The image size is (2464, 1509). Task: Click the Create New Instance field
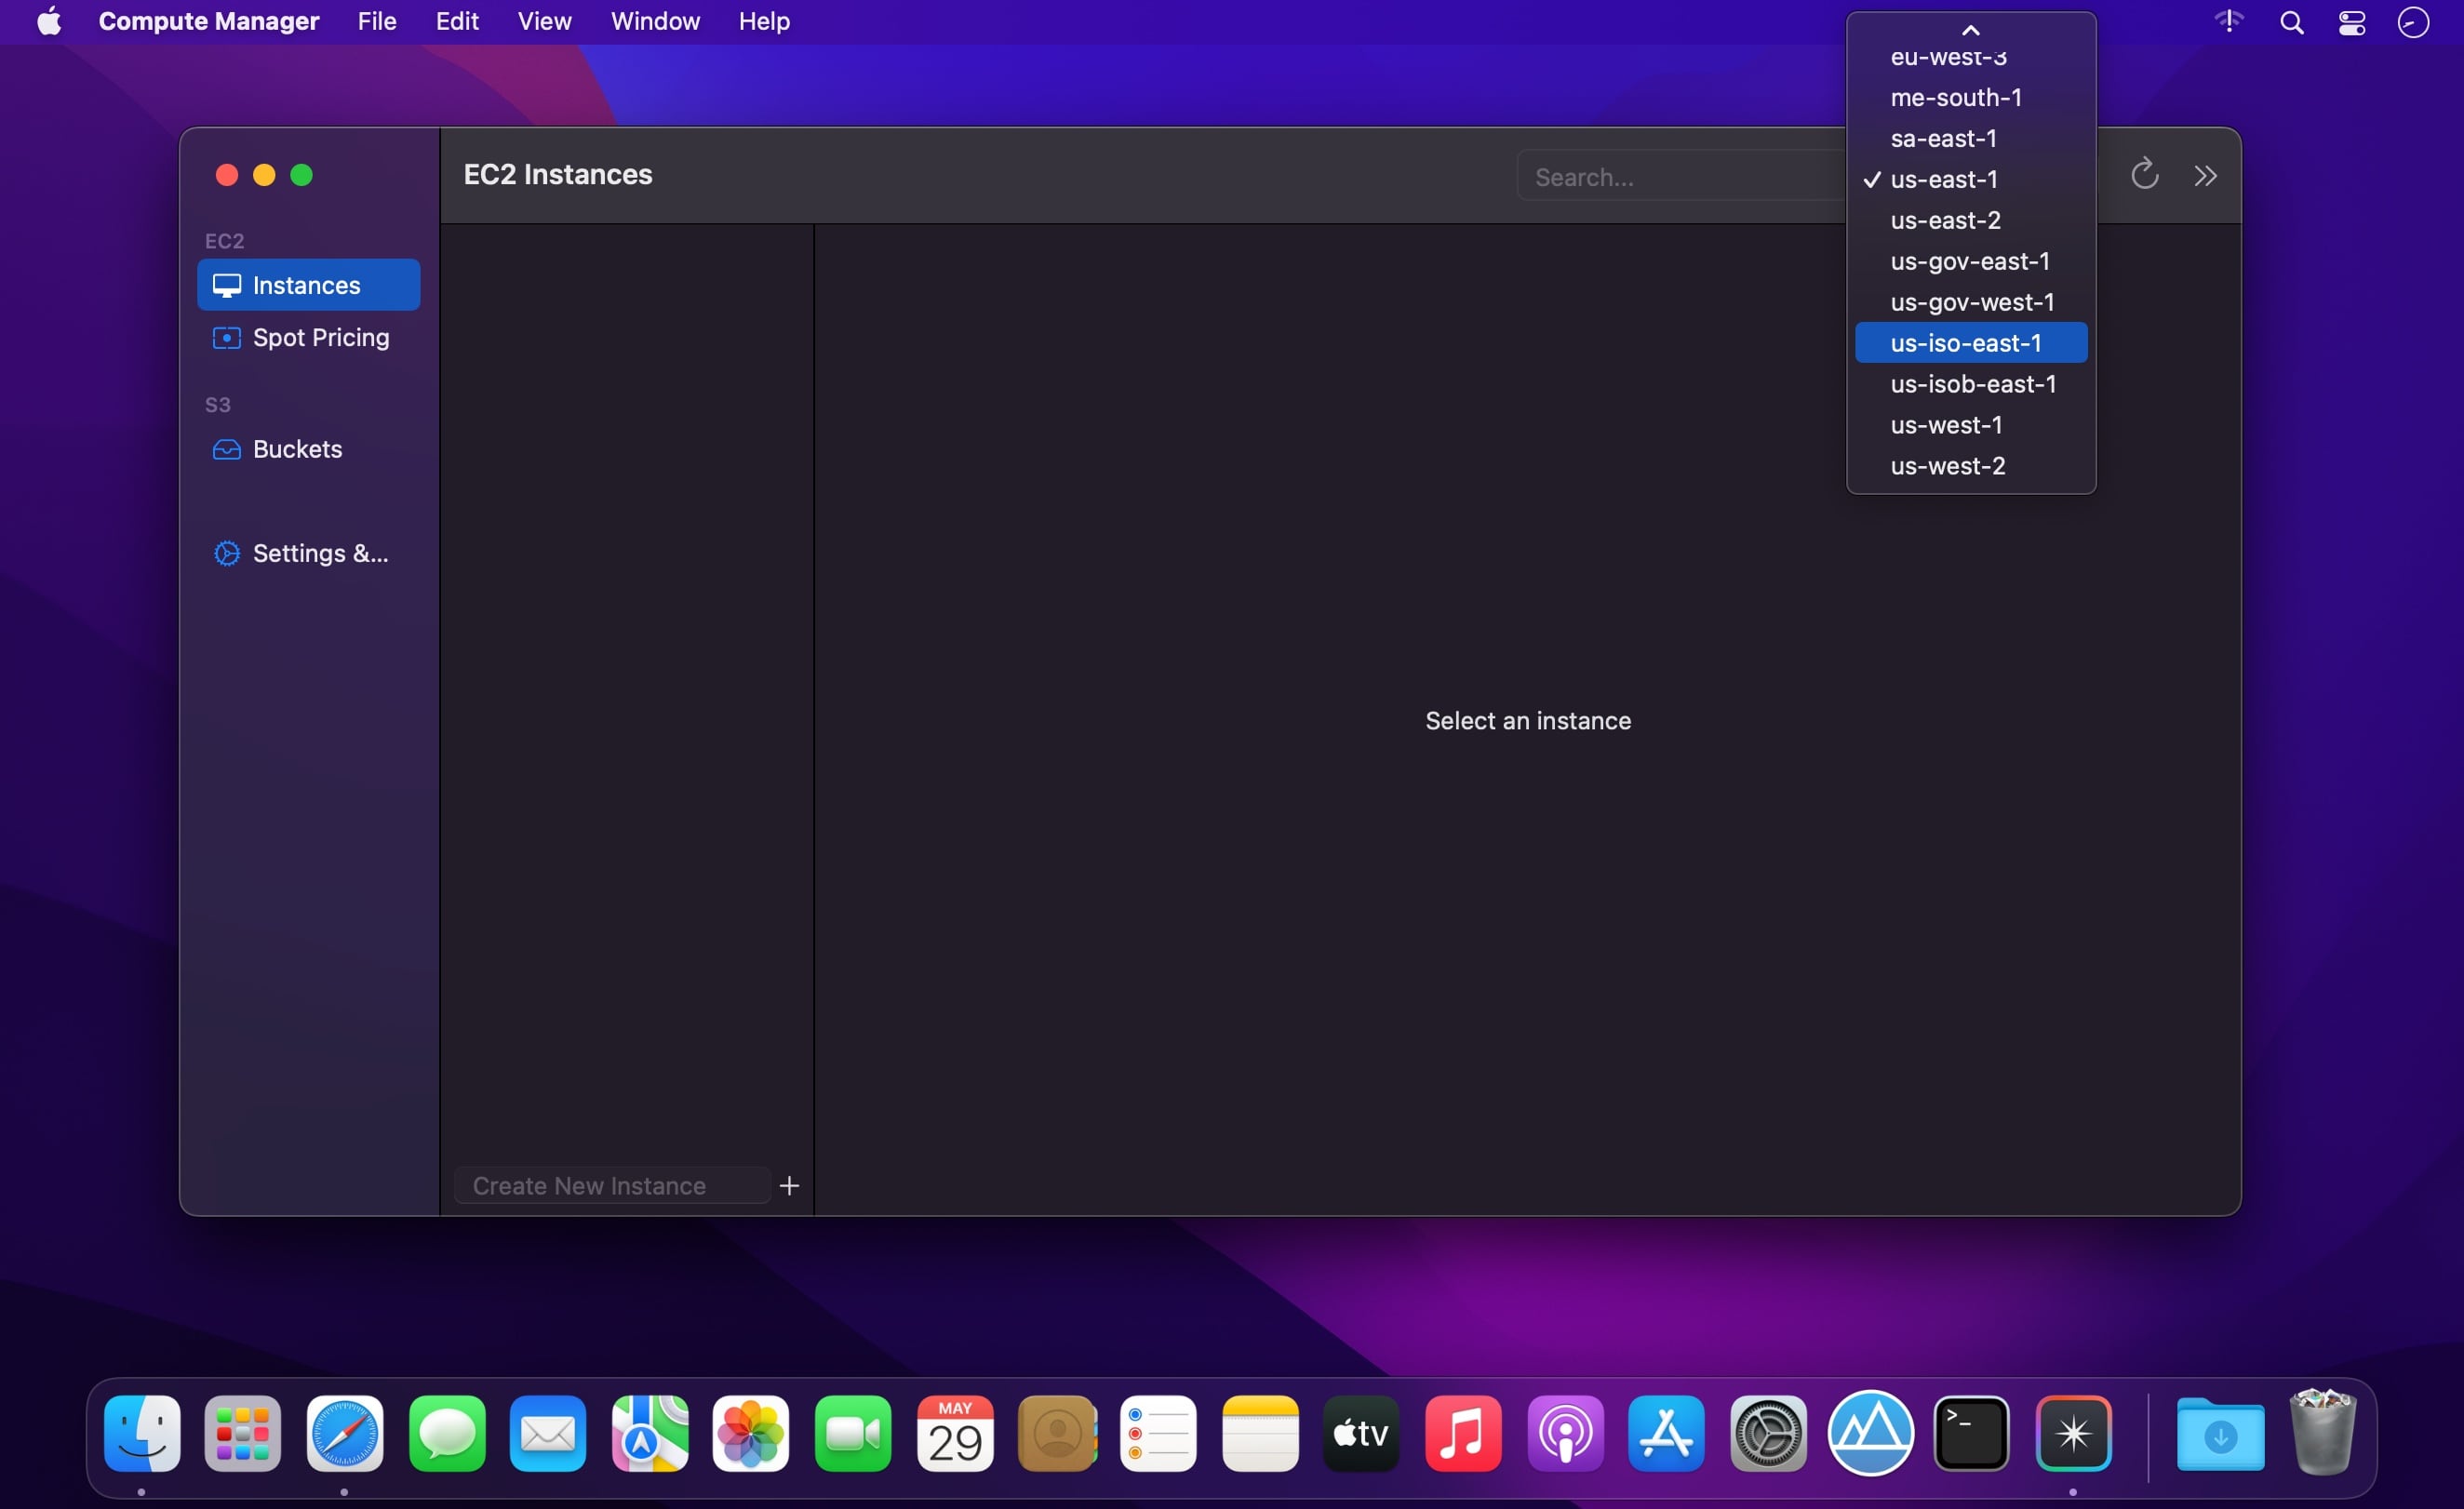(x=612, y=1185)
